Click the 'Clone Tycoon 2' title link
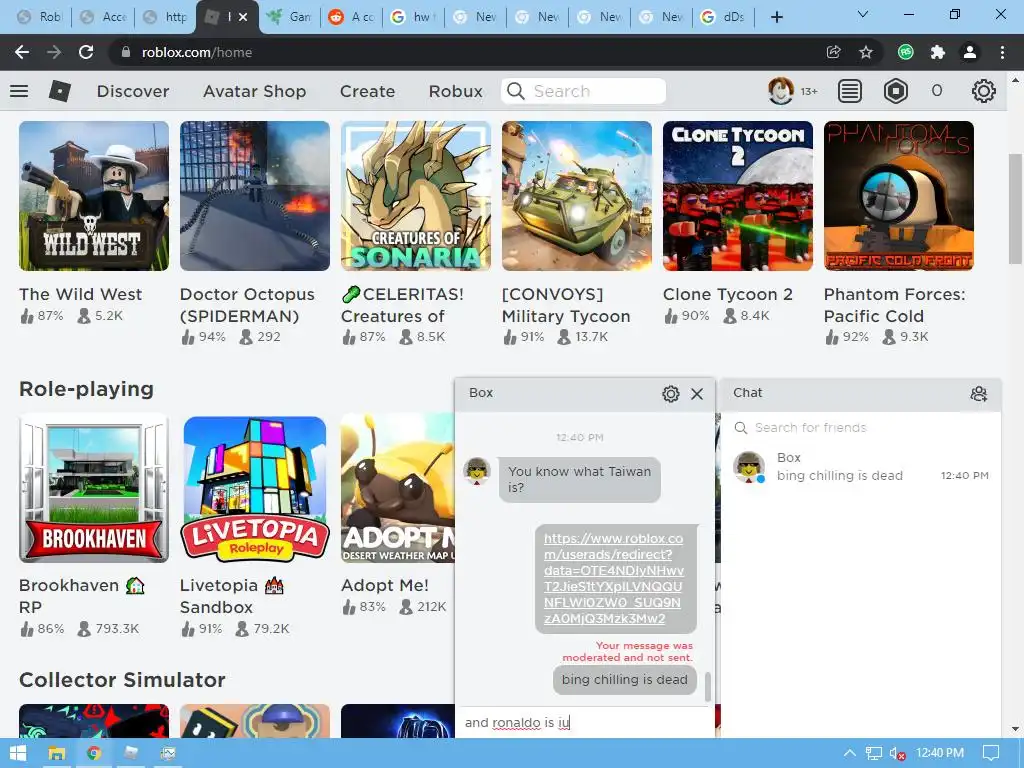The image size is (1024, 768). 728,295
